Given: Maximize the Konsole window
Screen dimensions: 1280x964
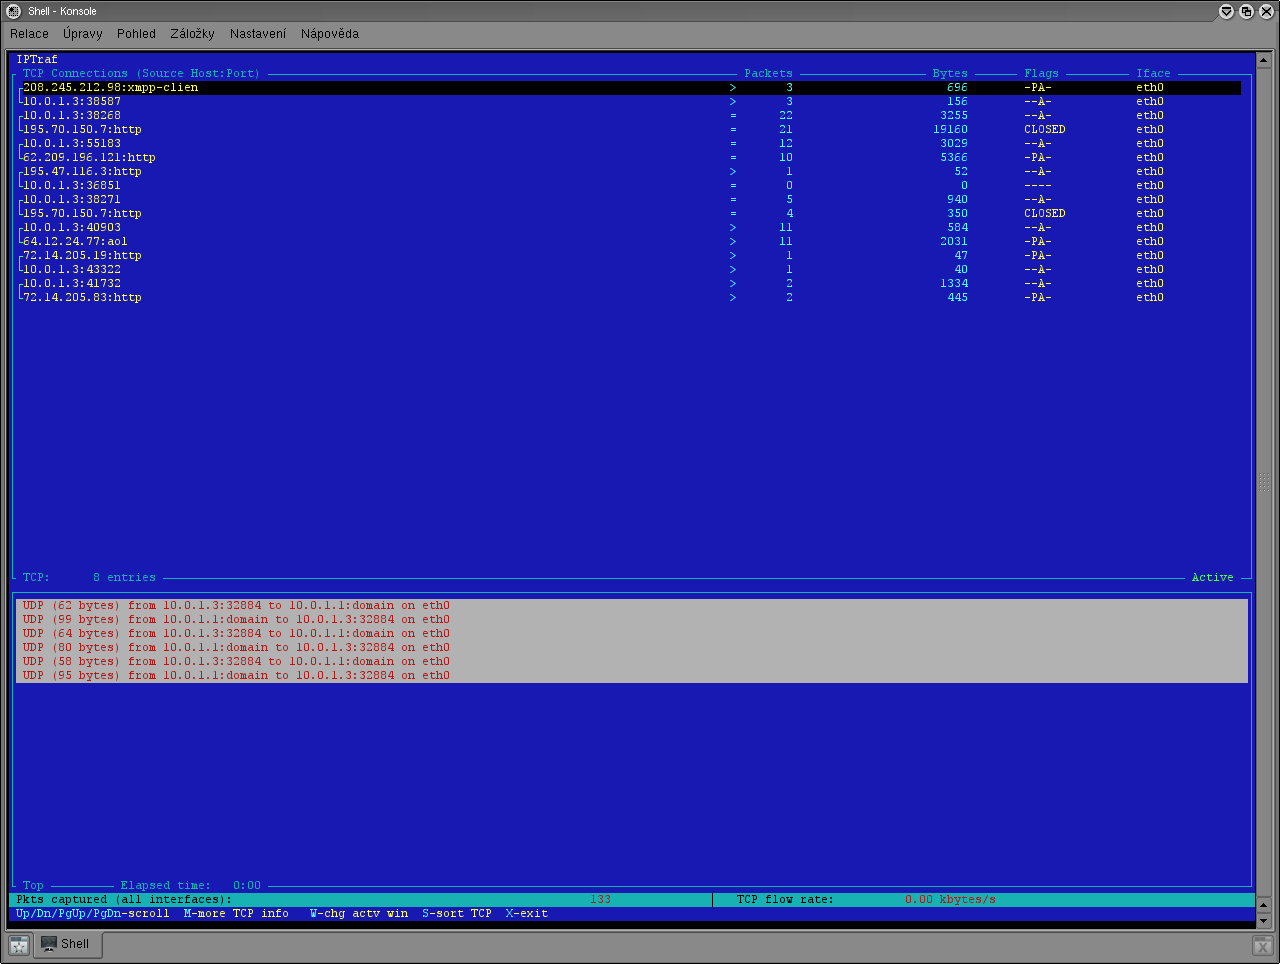Looking at the screenshot, I should (1246, 11).
